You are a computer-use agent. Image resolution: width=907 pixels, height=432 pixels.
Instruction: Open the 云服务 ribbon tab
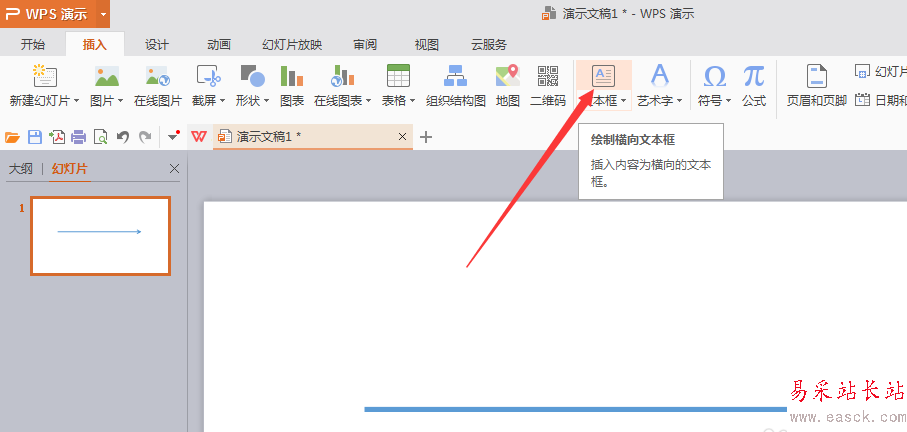489,45
